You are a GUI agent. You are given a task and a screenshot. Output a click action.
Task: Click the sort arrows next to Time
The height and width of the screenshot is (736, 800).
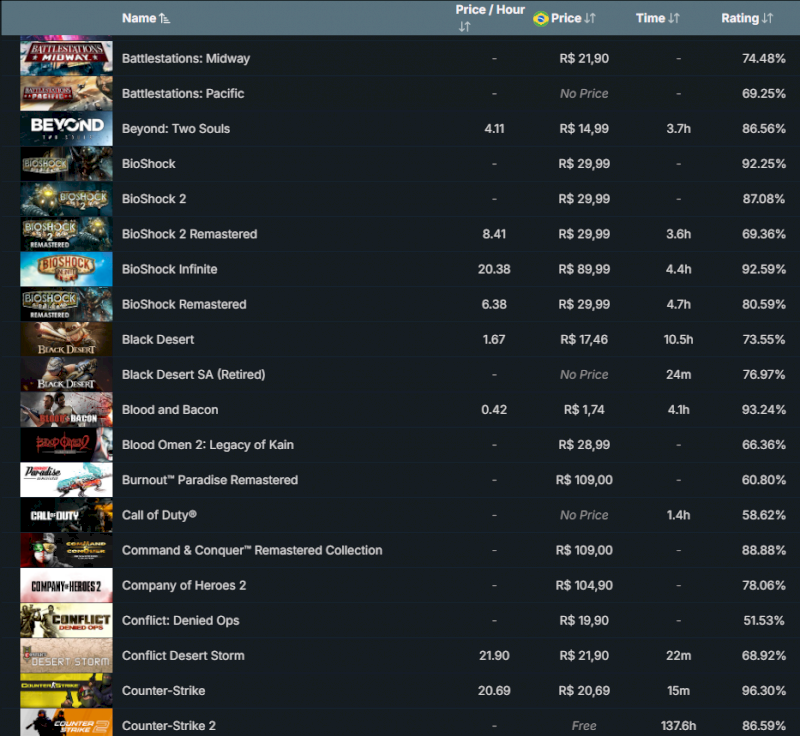pos(674,18)
